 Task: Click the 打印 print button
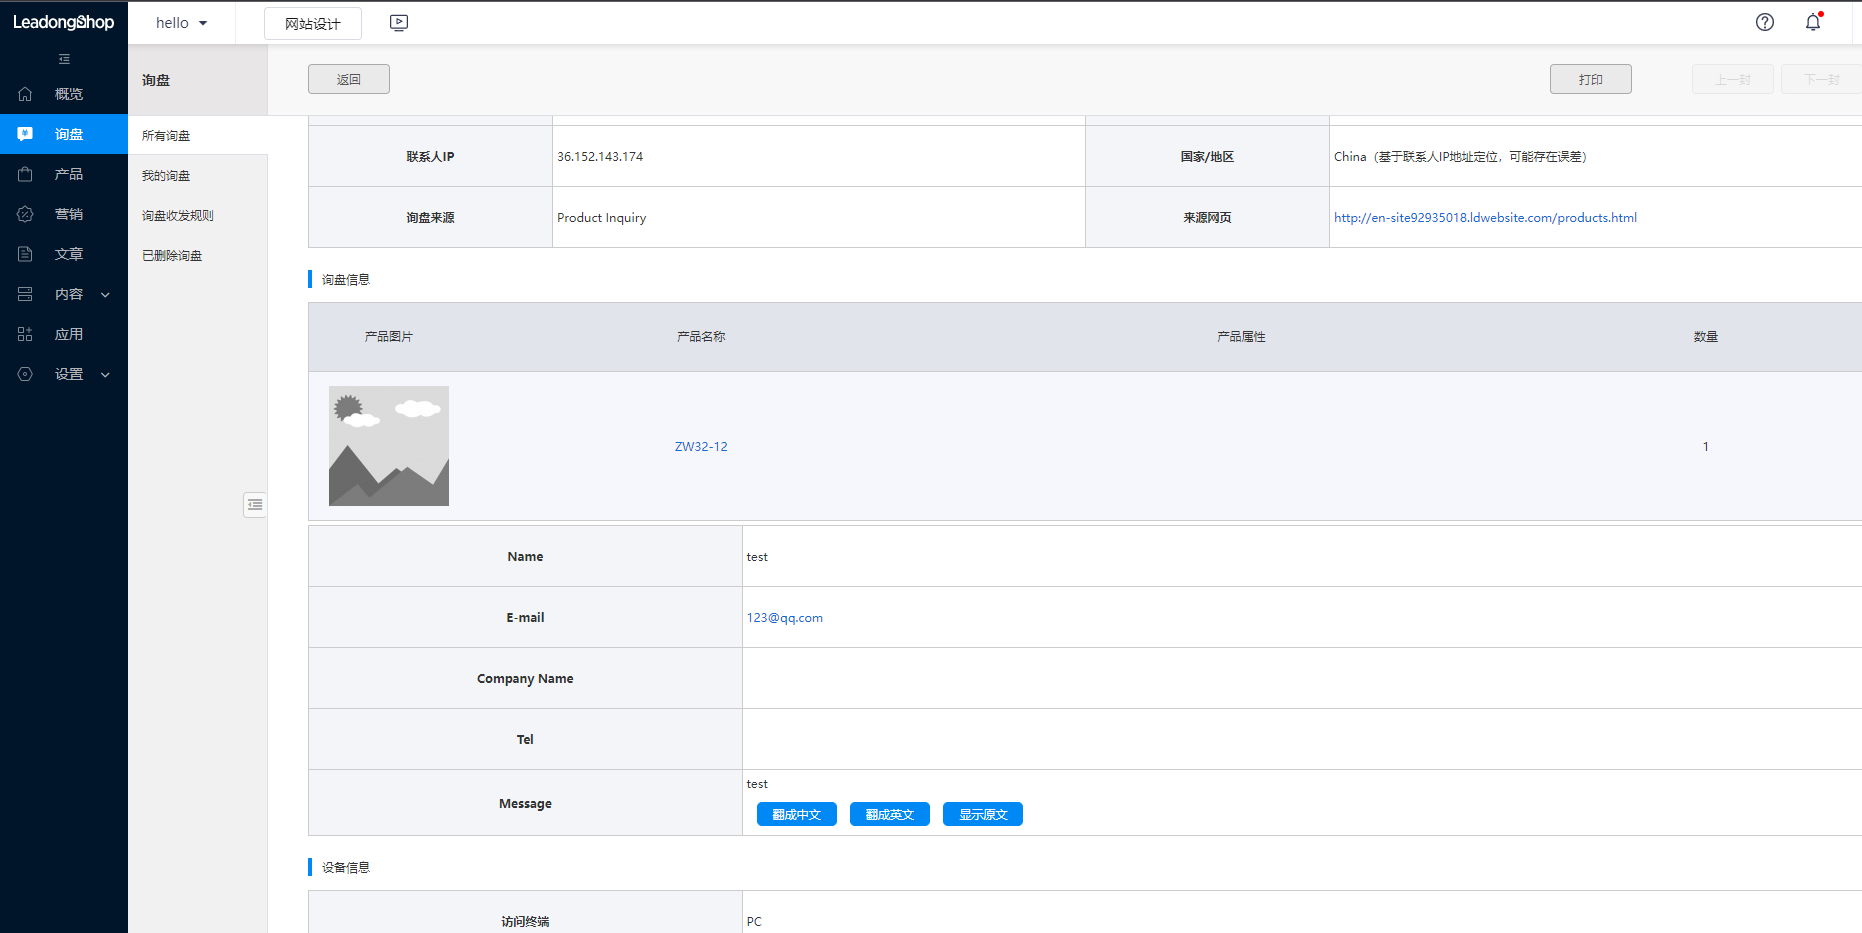(1590, 79)
